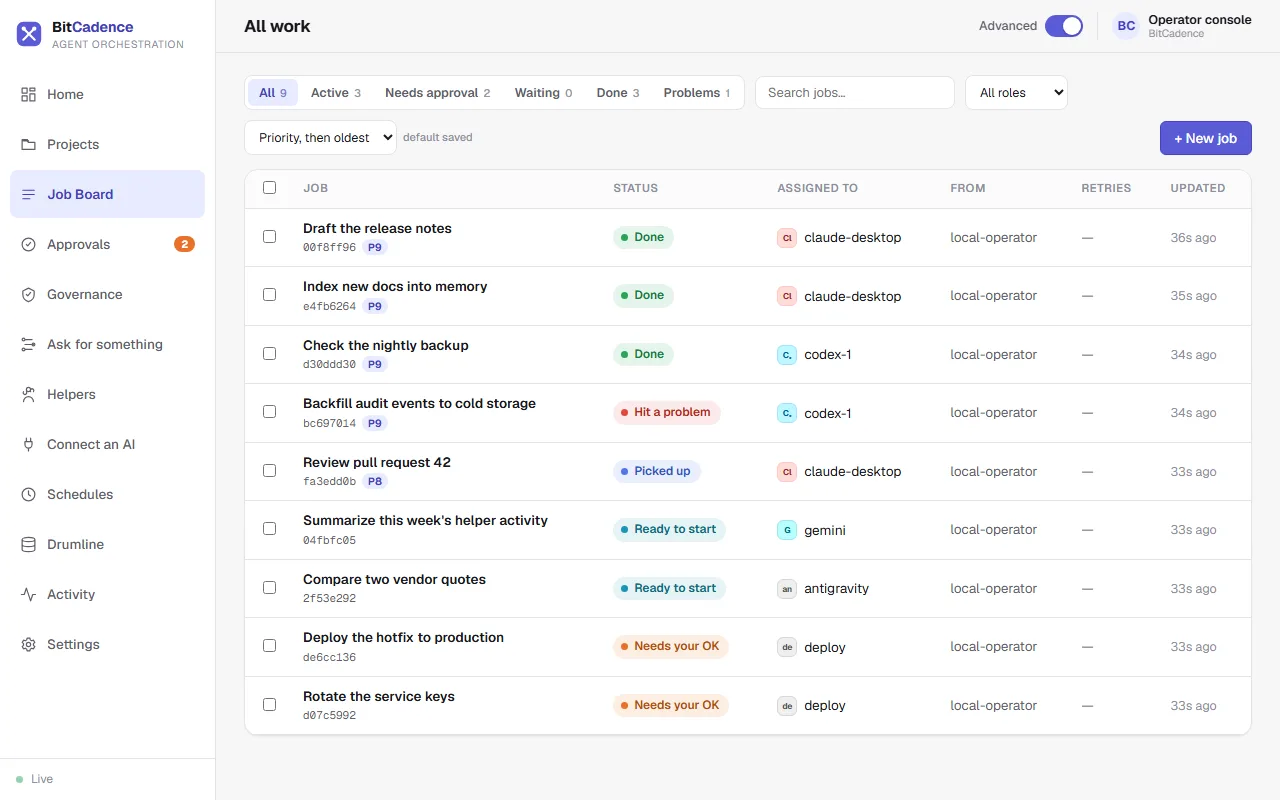This screenshot has height=800, width=1280.
Task: Click the Drumline database icon
Action: [x=28, y=544]
